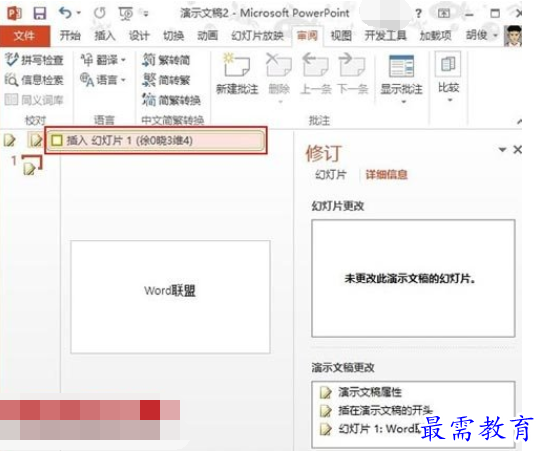Select slide 1 thumbnail in the slide pane
Screen dimensions: 542x460
coord(32,165)
